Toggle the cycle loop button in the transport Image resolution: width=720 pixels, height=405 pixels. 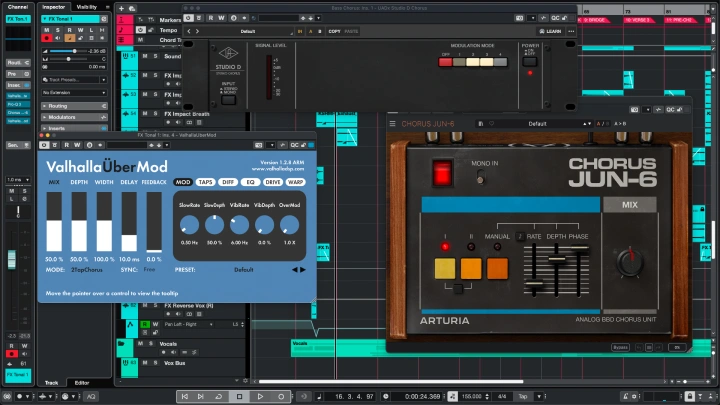(219, 396)
